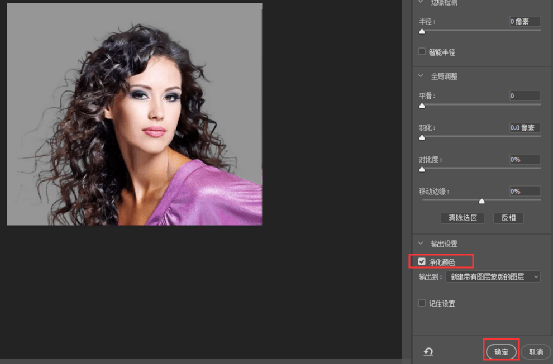Collapse the 边缘检测 edge detection section
The image size is (553, 364).
click(x=421, y=2)
